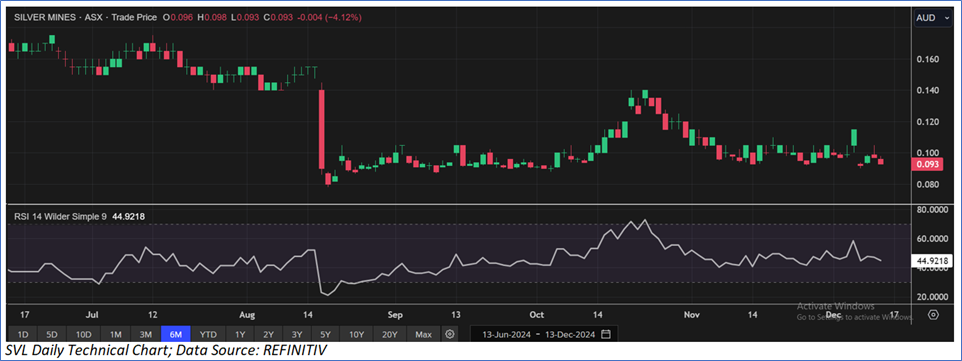Viewport: 962px width, 361px height.
Task: Select the 10Y time range
Action: [356, 335]
